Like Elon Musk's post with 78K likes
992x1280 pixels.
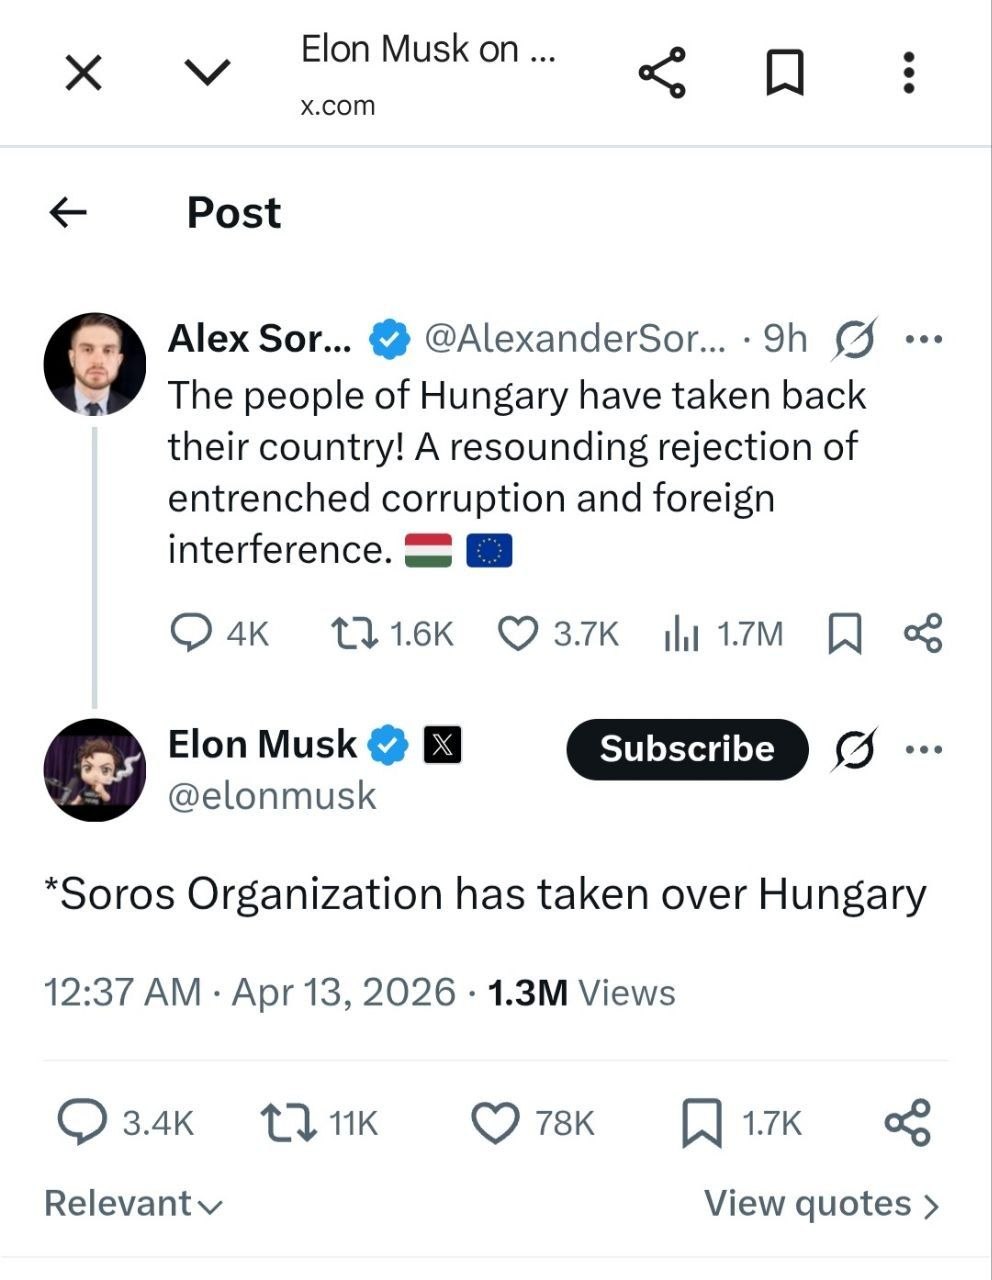[495, 1123]
